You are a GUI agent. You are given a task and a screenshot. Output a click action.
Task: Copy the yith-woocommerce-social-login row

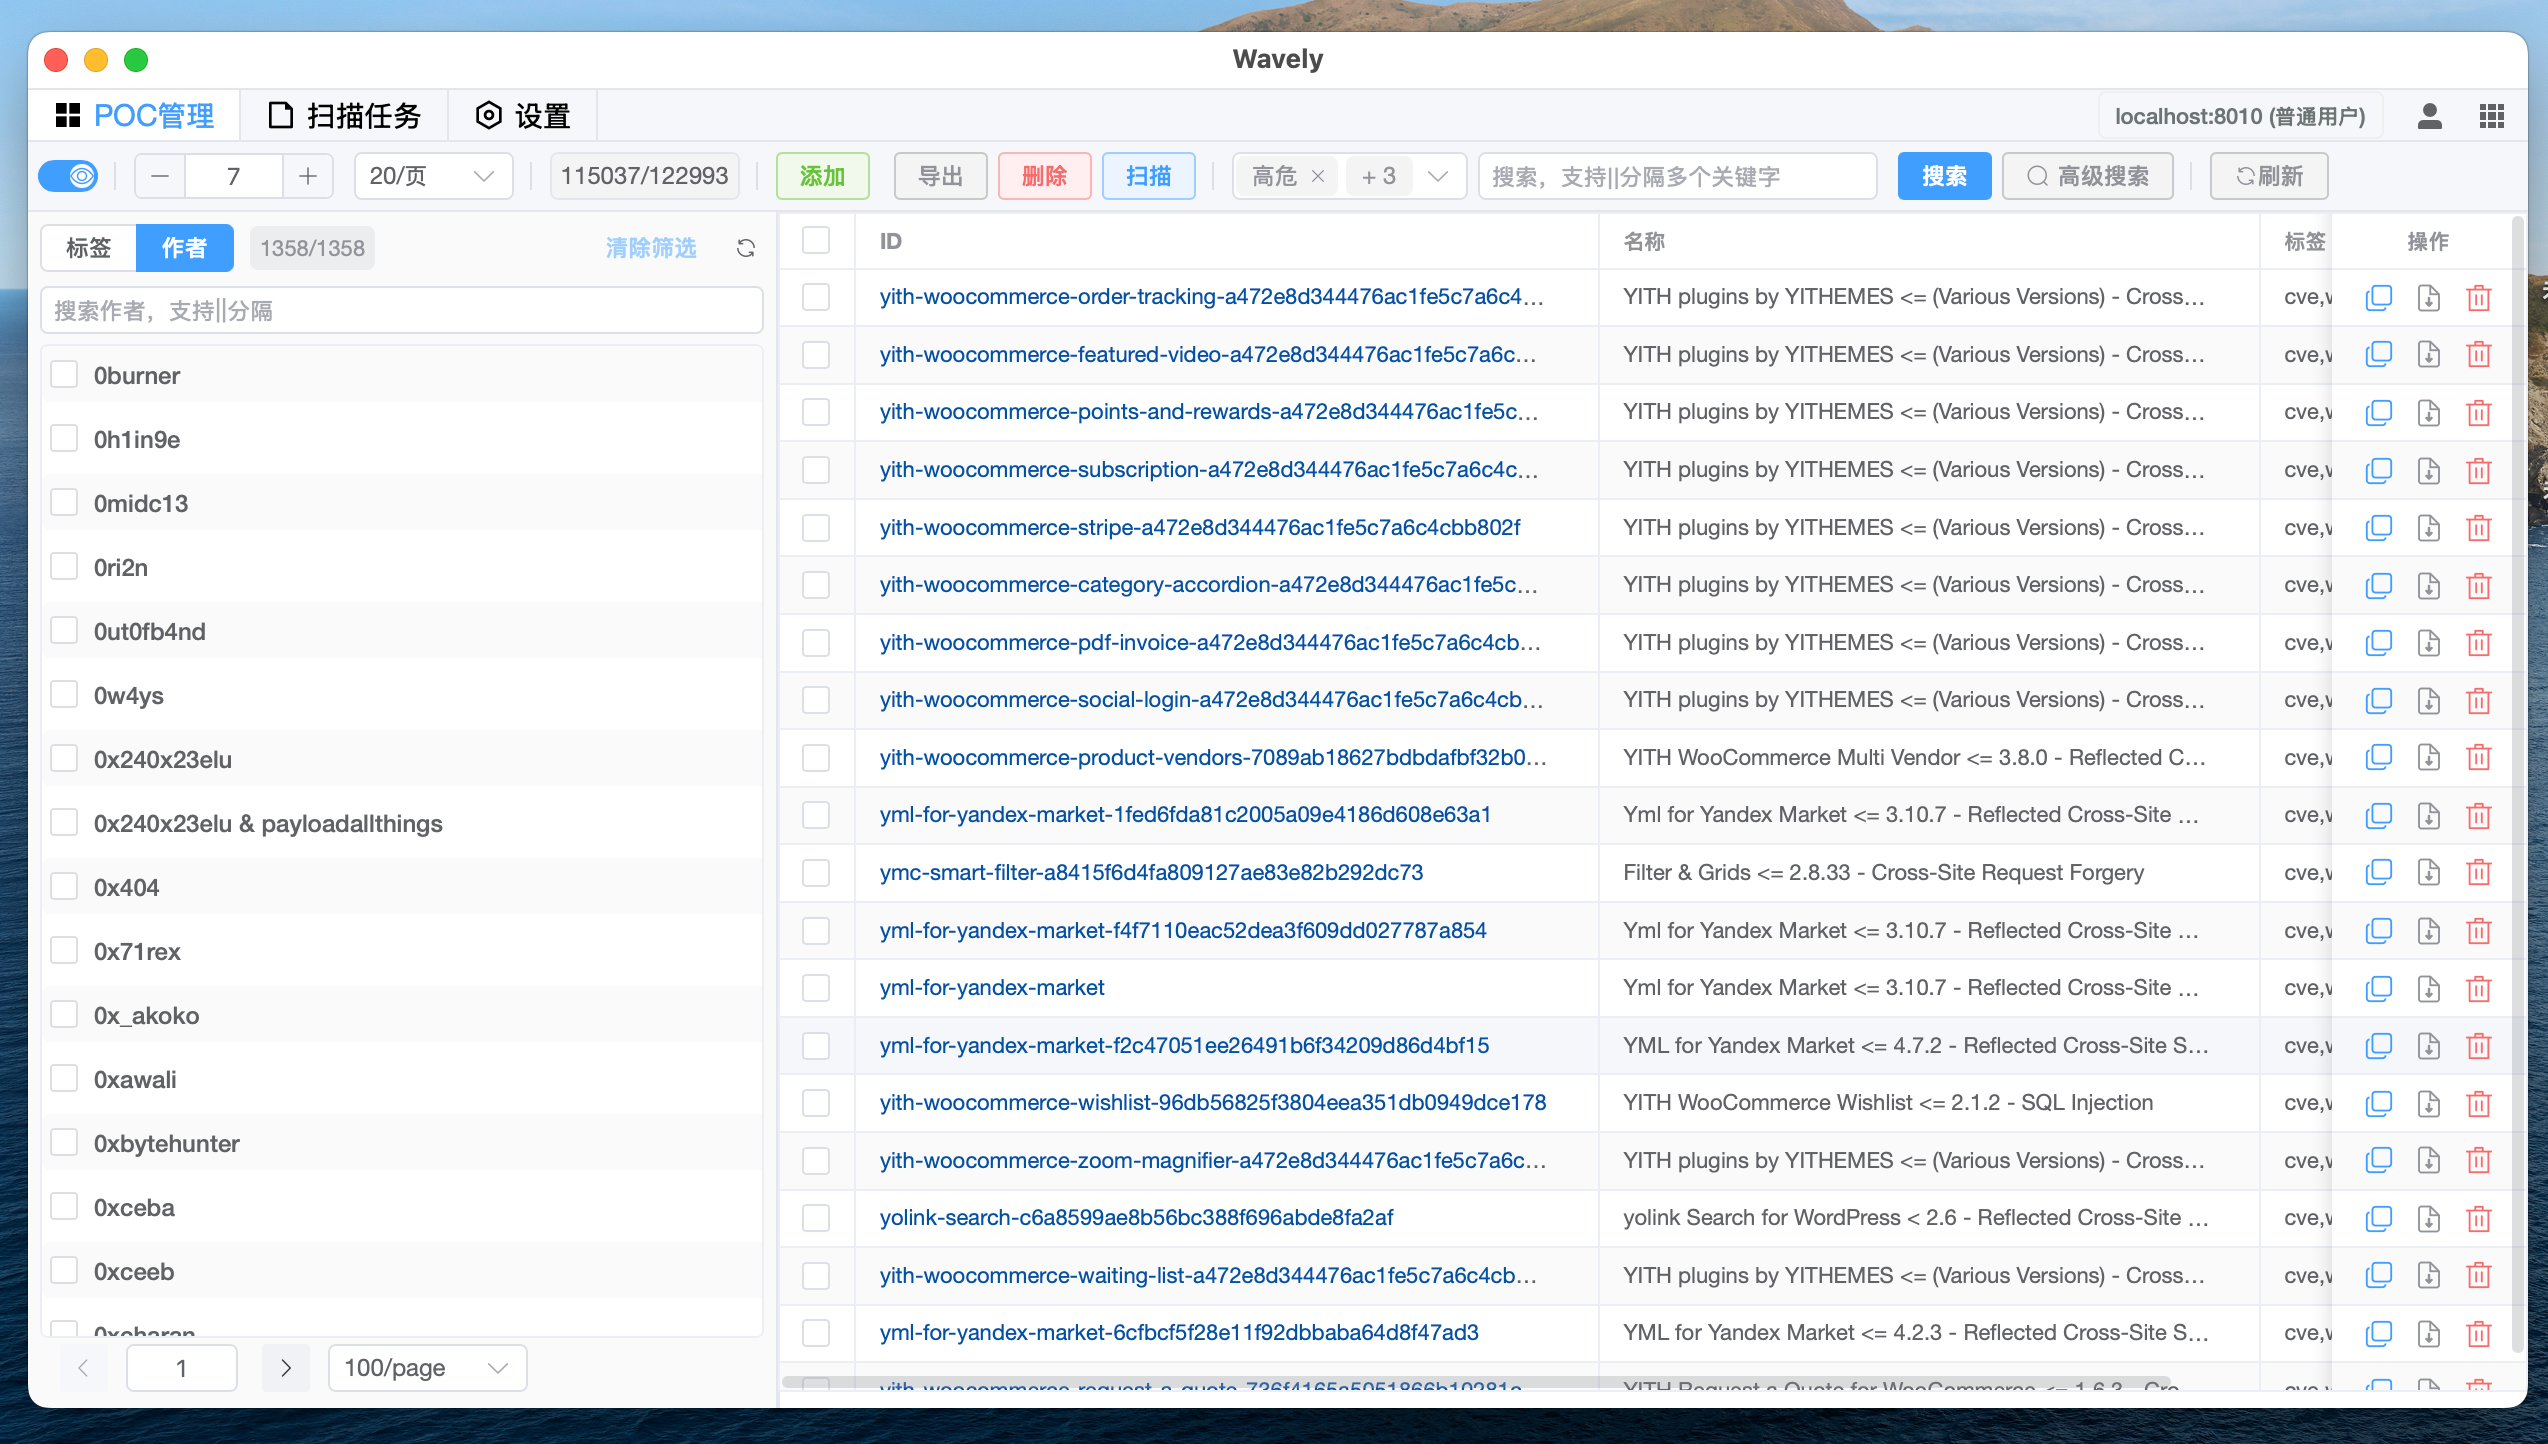[2379, 700]
